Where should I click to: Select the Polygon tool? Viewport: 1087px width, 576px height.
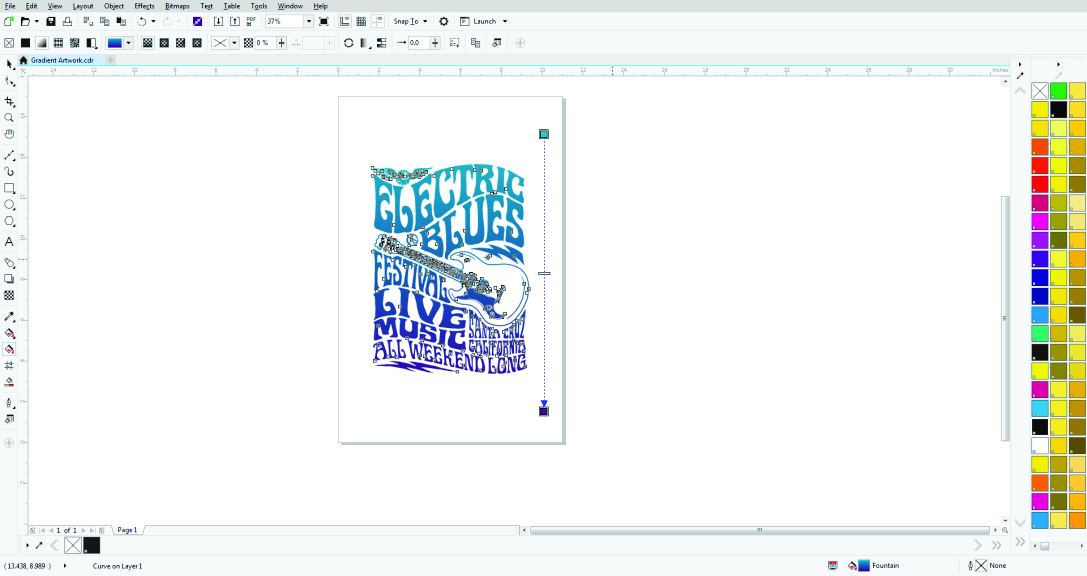9,221
